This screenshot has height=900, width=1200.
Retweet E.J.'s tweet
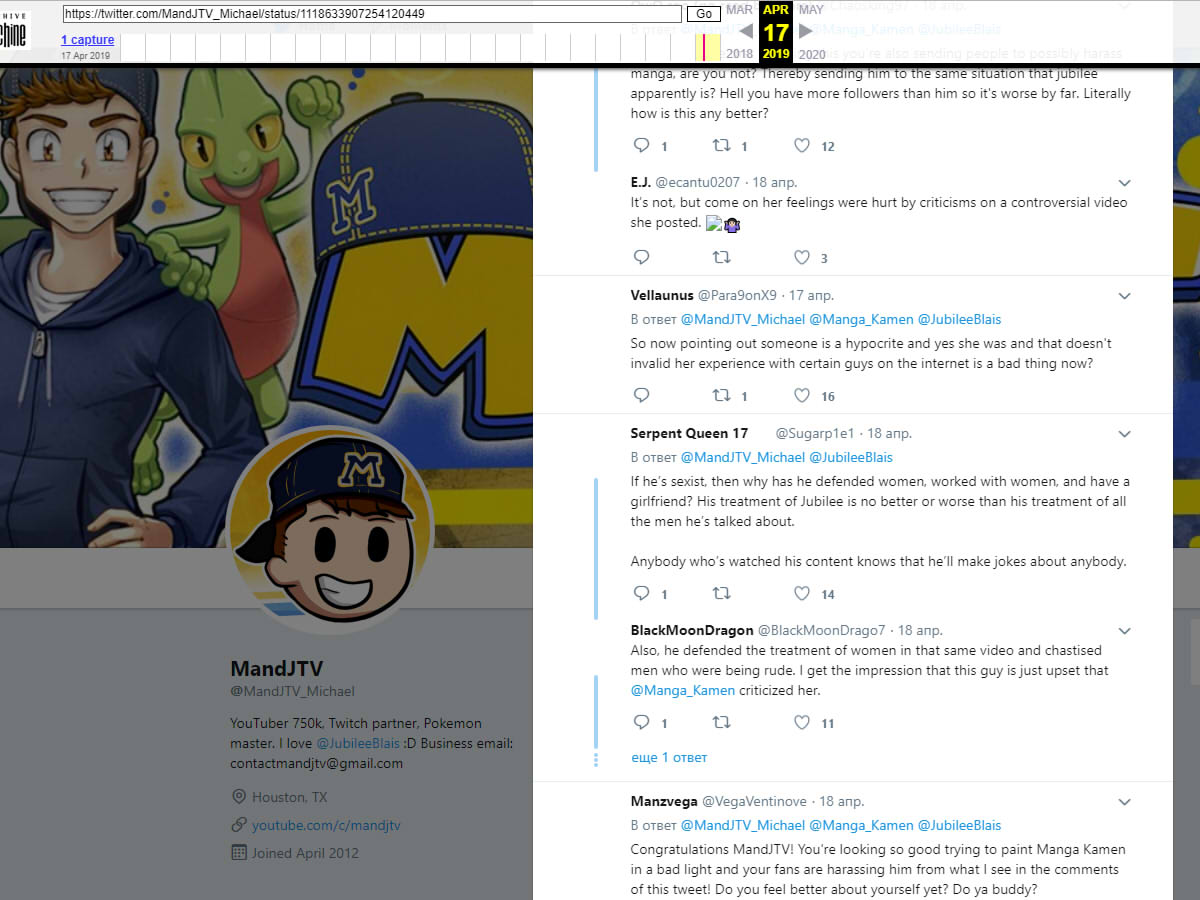click(721, 258)
